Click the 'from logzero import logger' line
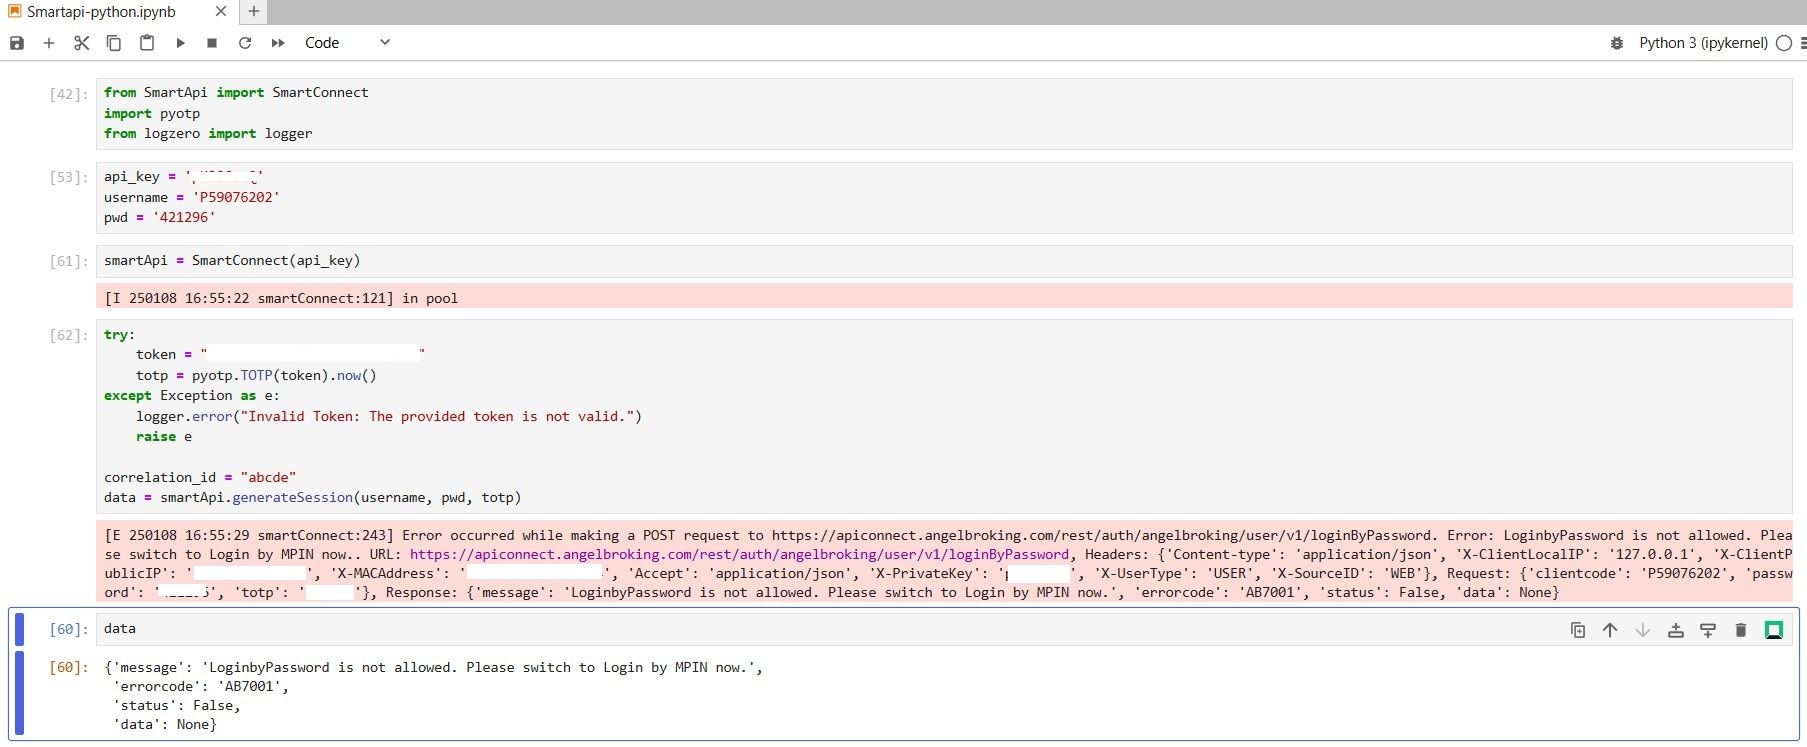Image resolution: width=1807 pixels, height=747 pixels. click(x=208, y=134)
